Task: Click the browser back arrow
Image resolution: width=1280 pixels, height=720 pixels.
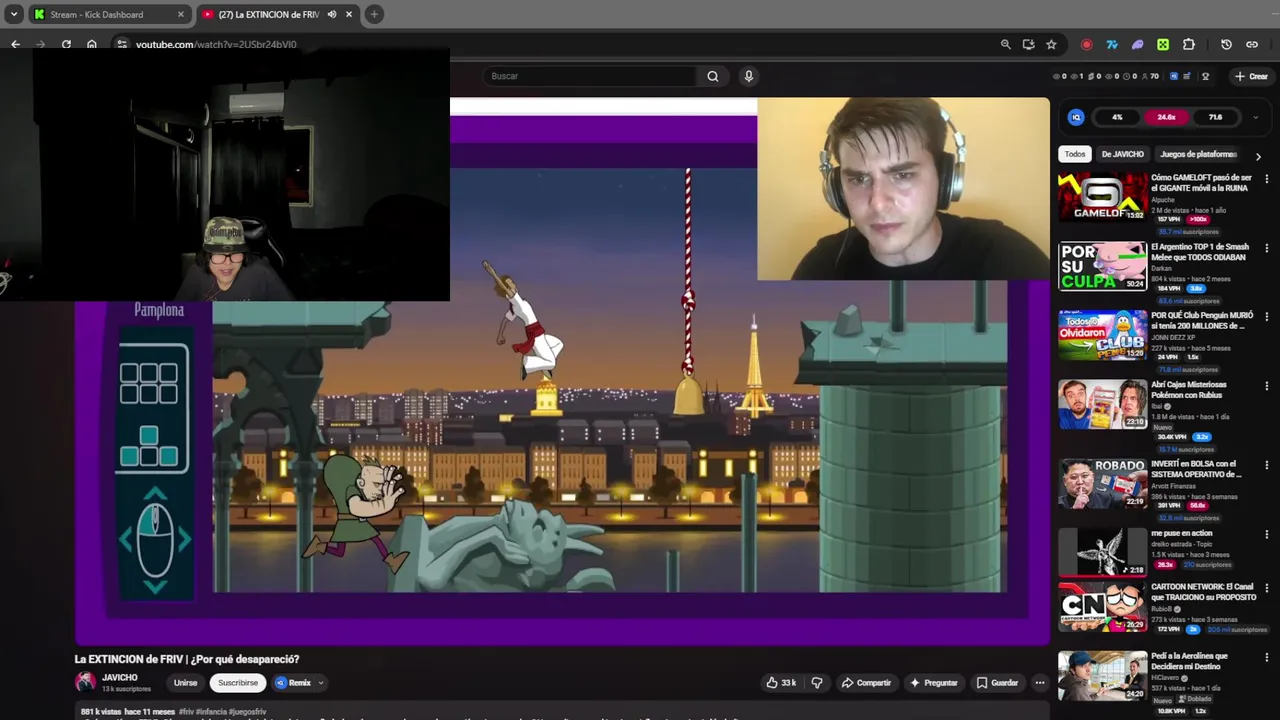Action: (x=15, y=44)
